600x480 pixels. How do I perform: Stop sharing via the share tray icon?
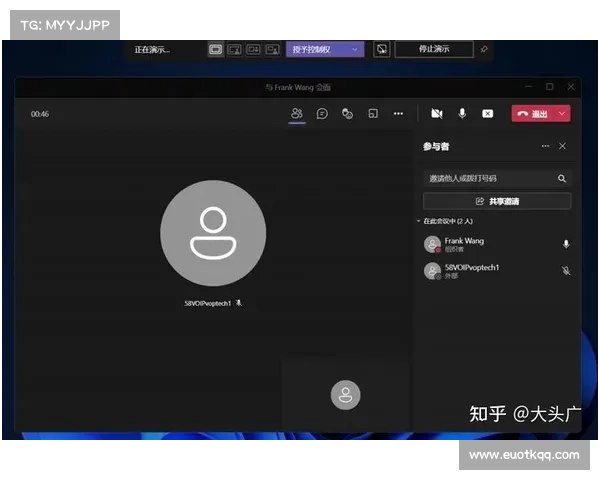(488, 114)
